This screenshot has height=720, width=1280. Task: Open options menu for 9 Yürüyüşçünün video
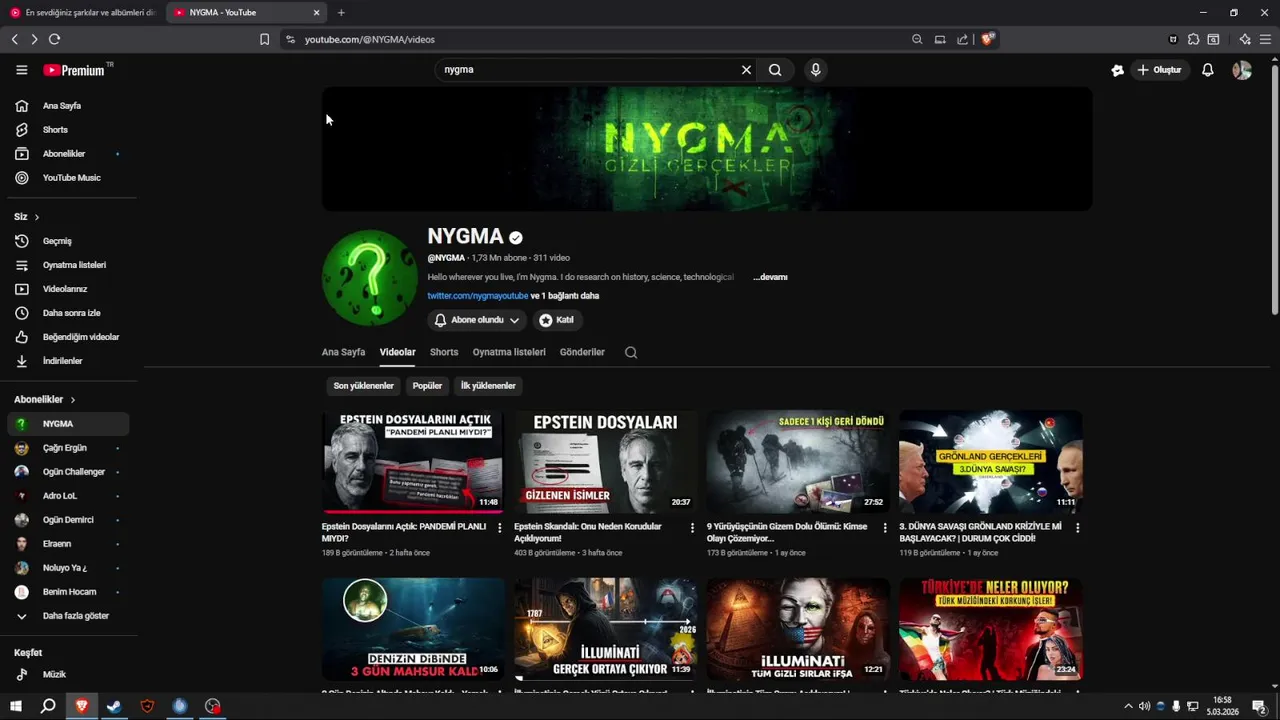tap(885, 528)
